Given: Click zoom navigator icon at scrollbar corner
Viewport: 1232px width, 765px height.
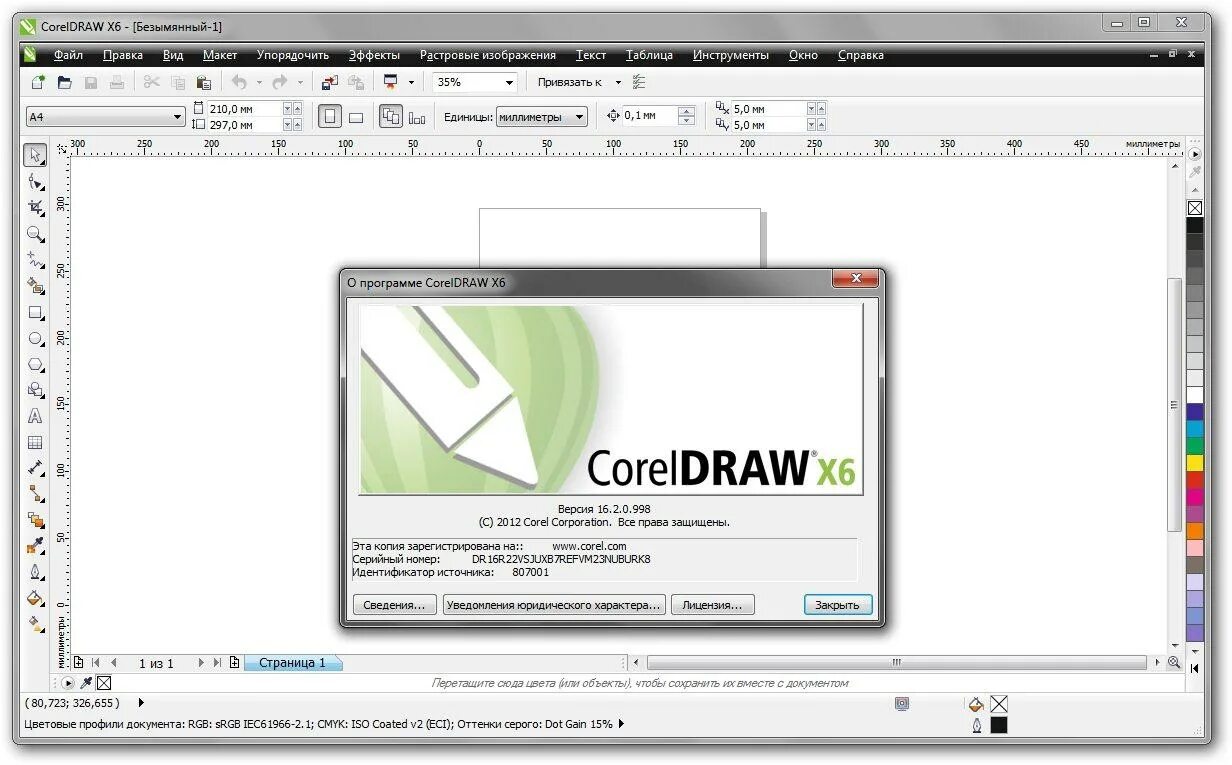Looking at the screenshot, I should (x=1176, y=662).
